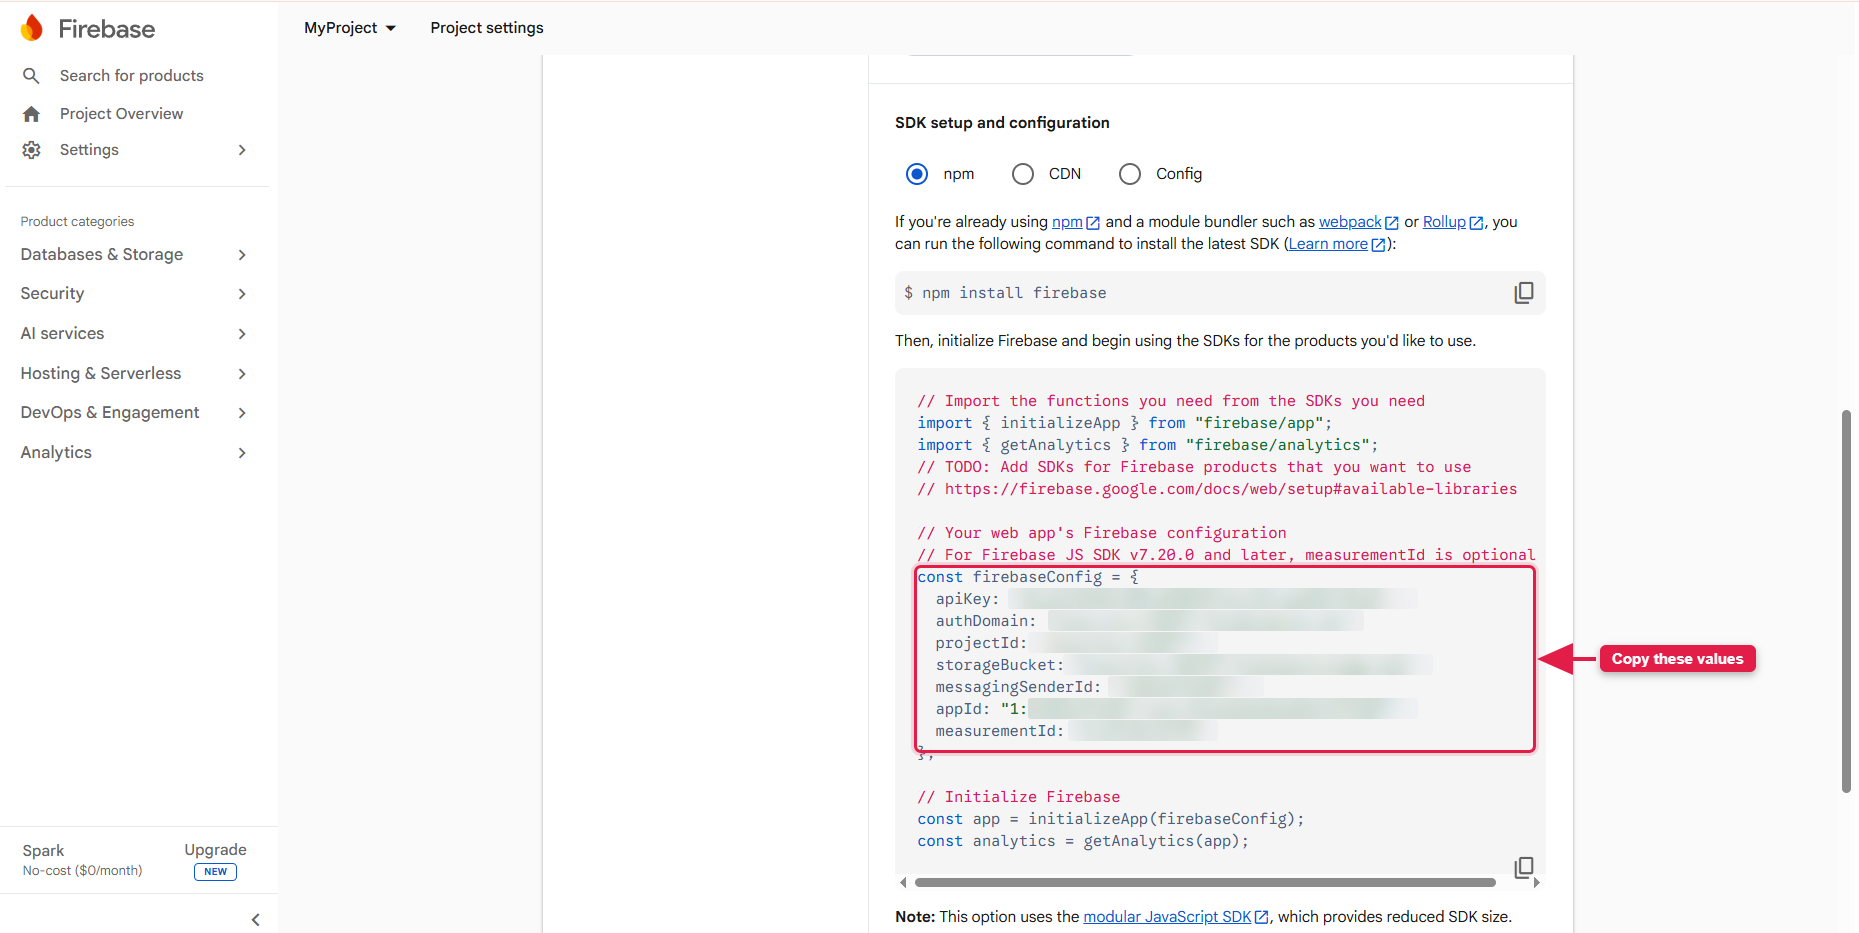Click the external link icon beside npm
The height and width of the screenshot is (933, 1859).
pos(1093,223)
